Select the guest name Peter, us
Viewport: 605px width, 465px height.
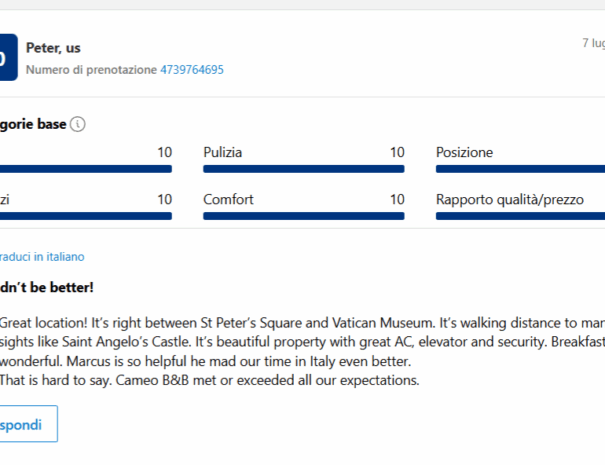pos(53,49)
